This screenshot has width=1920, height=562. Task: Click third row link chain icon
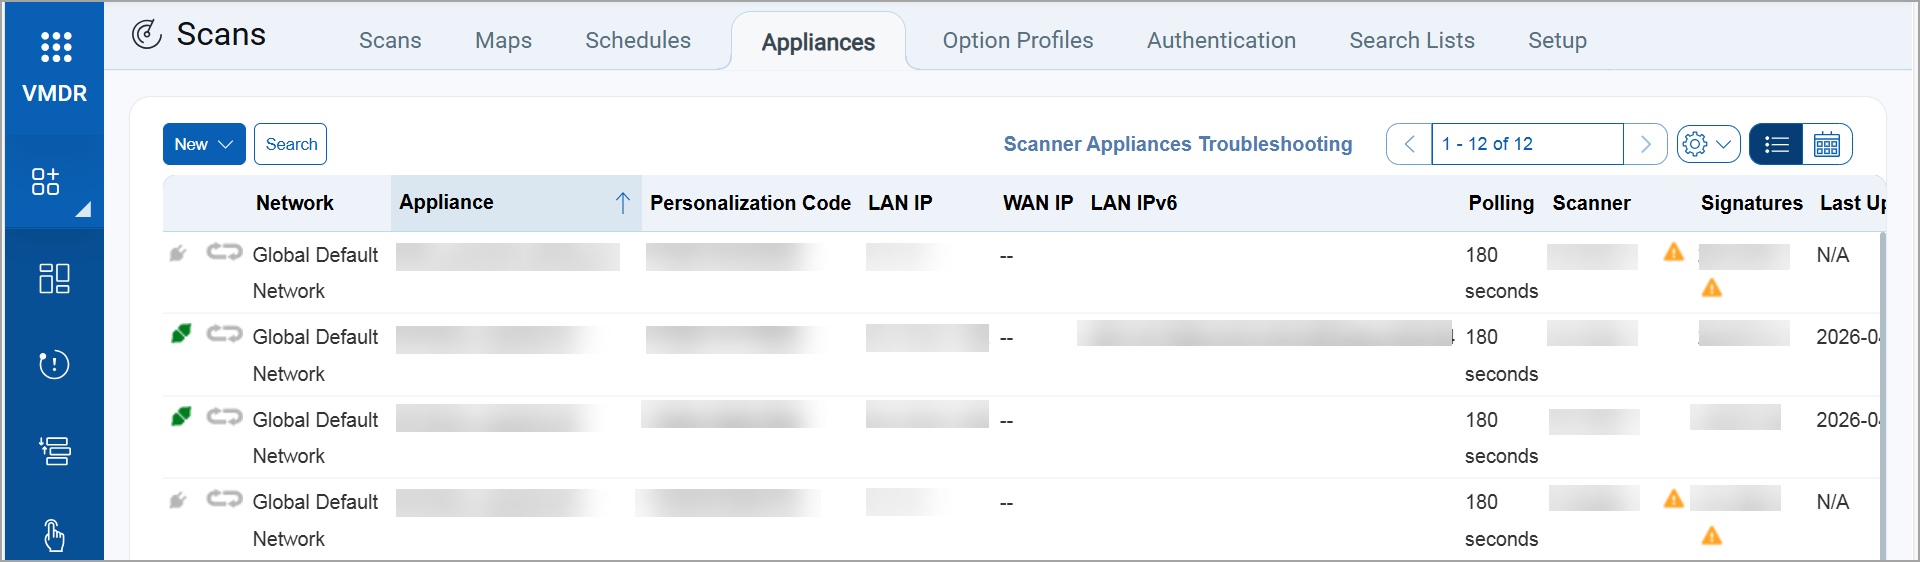(x=224, y=417)
